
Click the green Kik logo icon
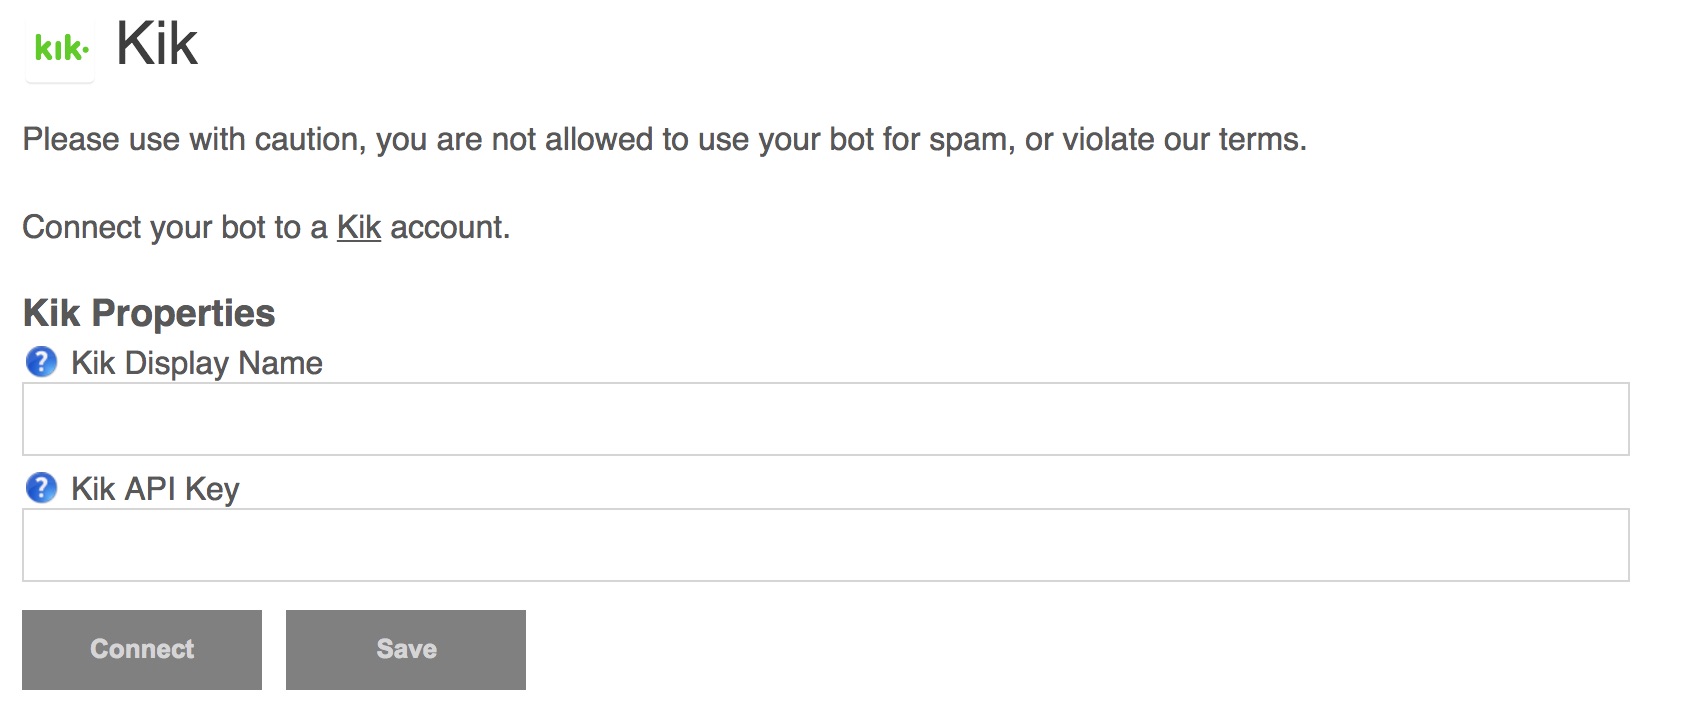click(60, 48)
